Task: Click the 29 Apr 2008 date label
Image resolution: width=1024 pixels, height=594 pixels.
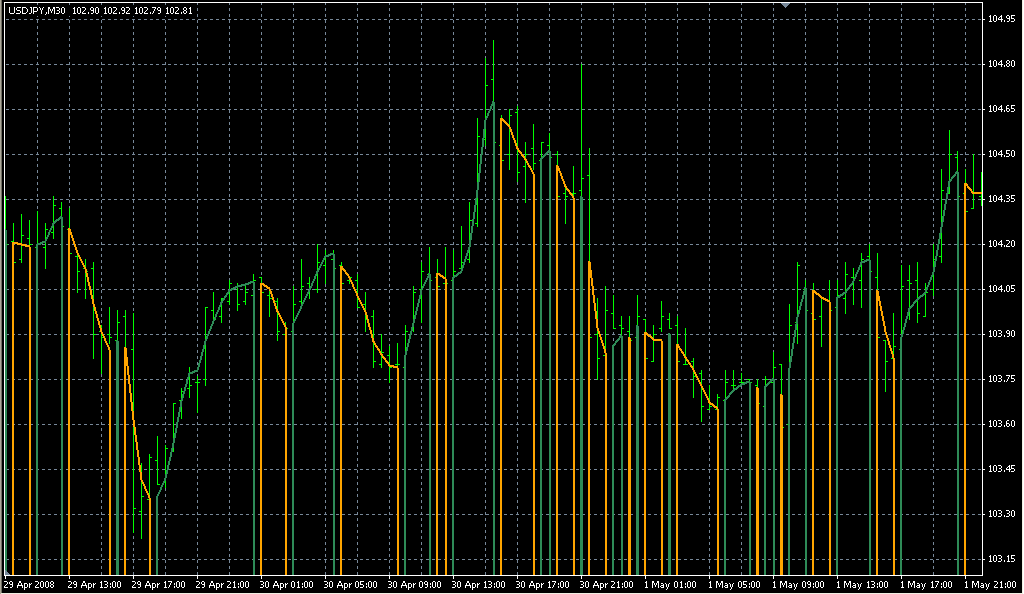Action: pos(28,584)
